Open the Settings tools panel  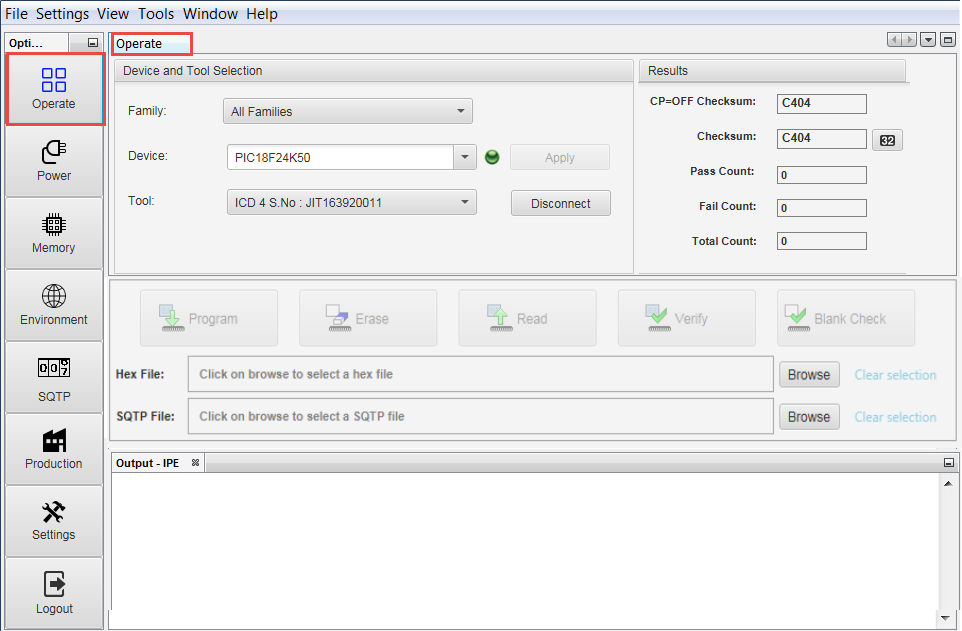click(x=54, y=521)
